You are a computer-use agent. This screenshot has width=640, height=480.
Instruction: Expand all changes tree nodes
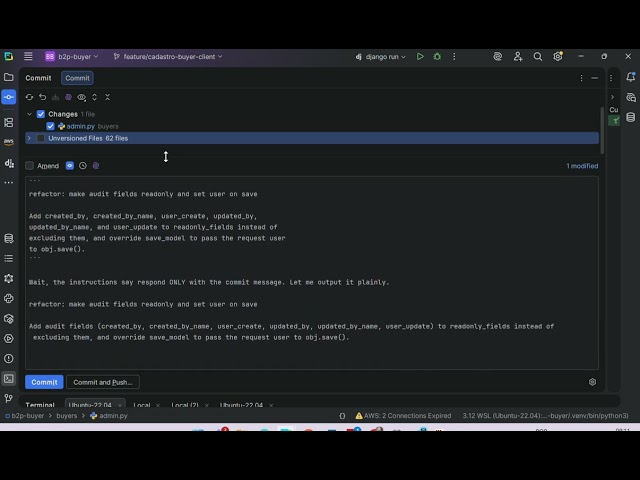94,97
